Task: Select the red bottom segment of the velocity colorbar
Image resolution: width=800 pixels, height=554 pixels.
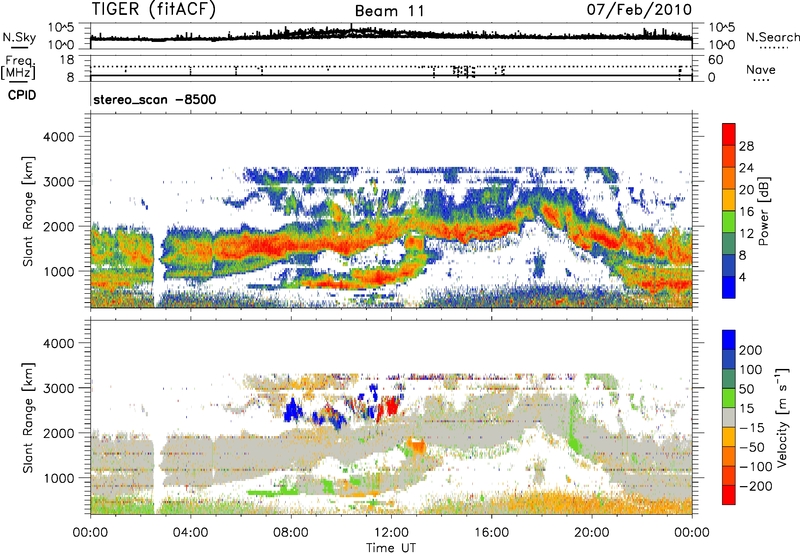Action: [x=729, y=495]
